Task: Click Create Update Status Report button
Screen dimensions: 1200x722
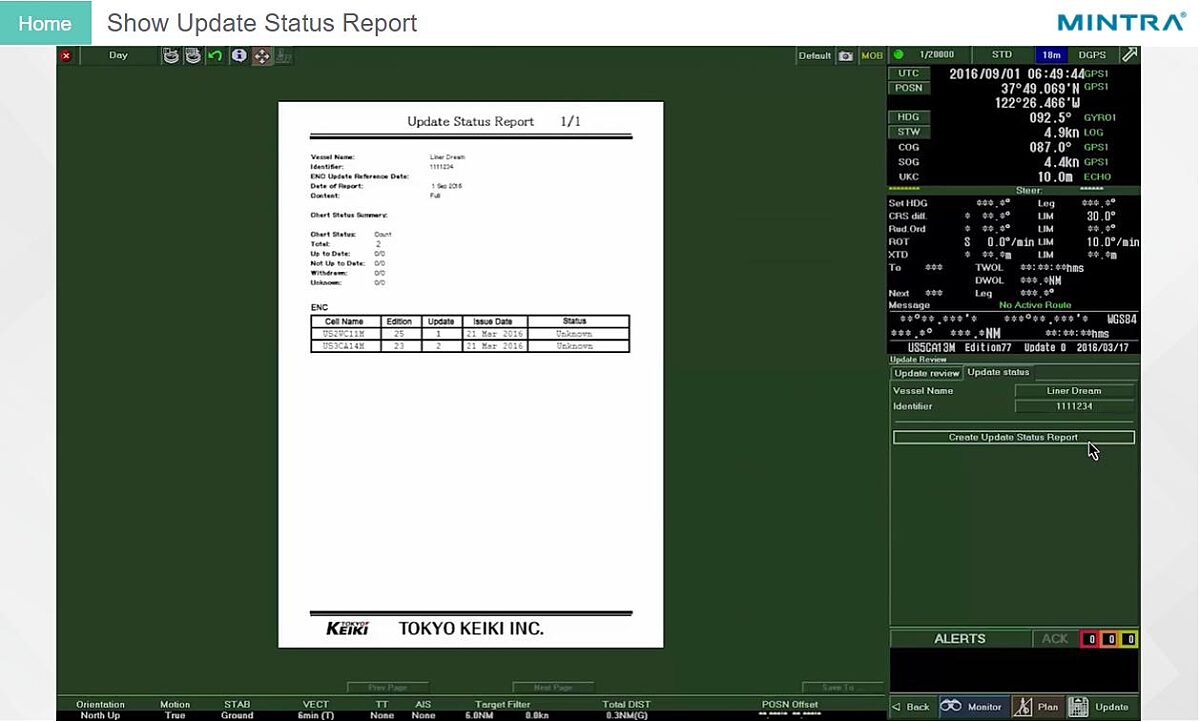Action: tap(1013, 437)
